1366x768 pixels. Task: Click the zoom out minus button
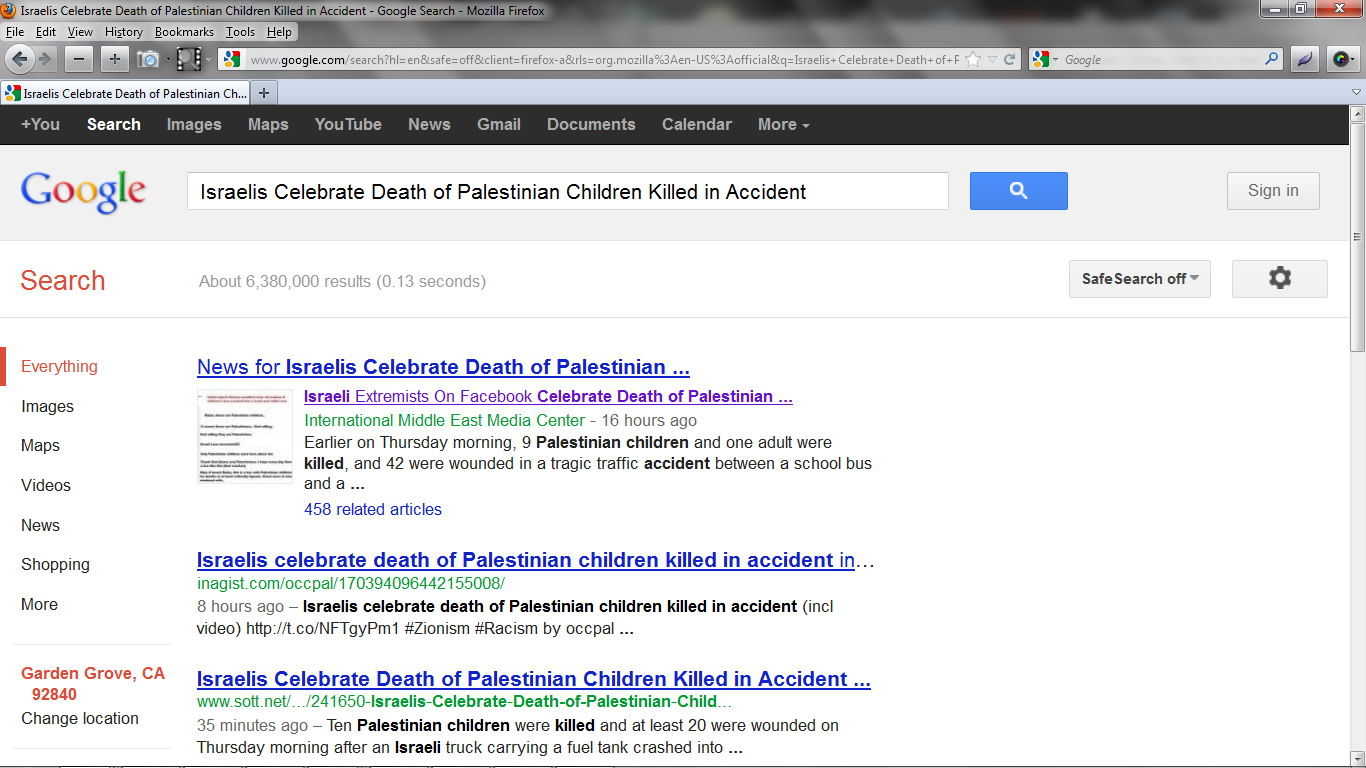pos(79,59)
